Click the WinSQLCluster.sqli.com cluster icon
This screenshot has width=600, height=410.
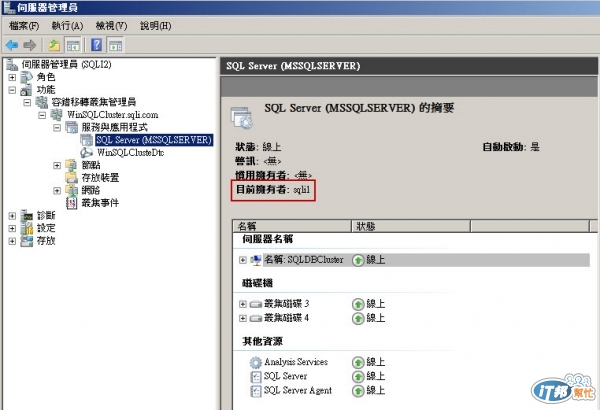pos(57,114)
